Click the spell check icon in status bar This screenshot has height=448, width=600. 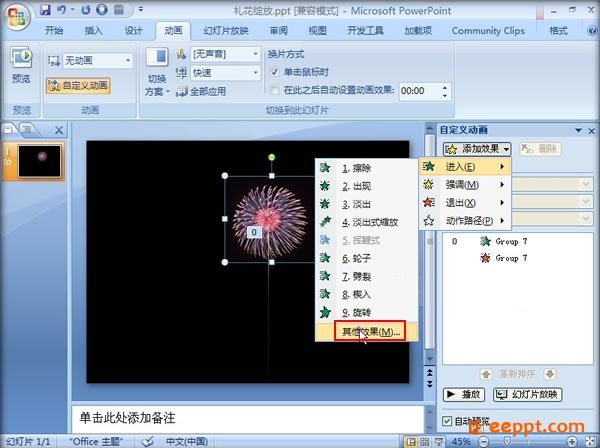148,441
